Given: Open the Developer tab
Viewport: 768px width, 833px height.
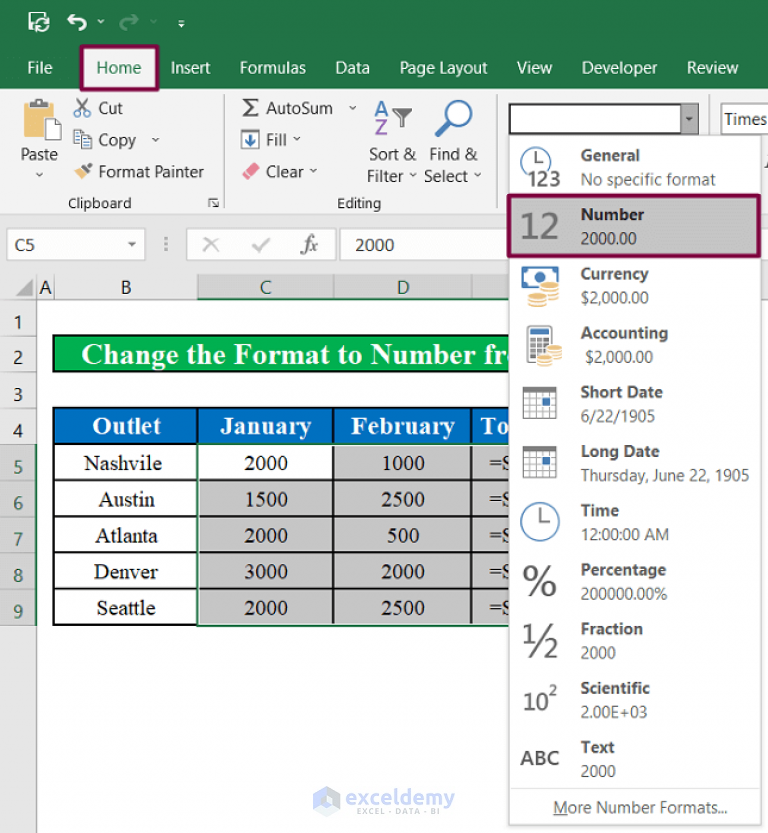Looking at the screenshot, I should (619, 68).
